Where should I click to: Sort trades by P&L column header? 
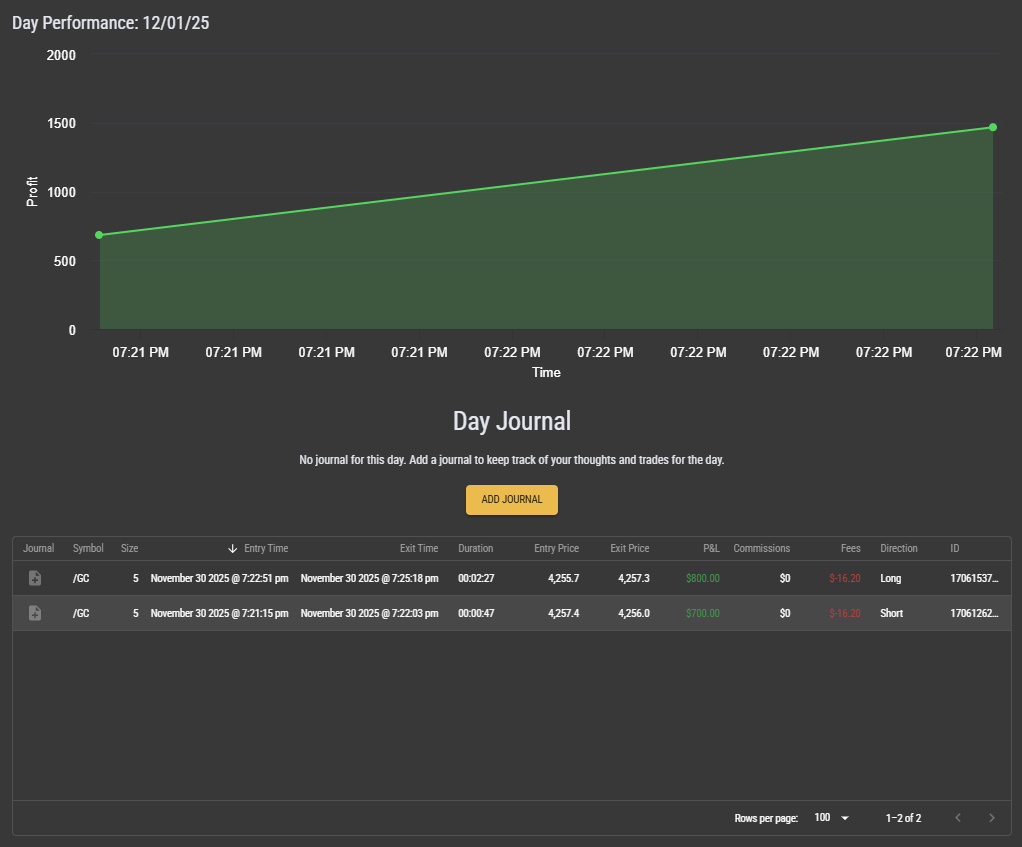point(711,548)
